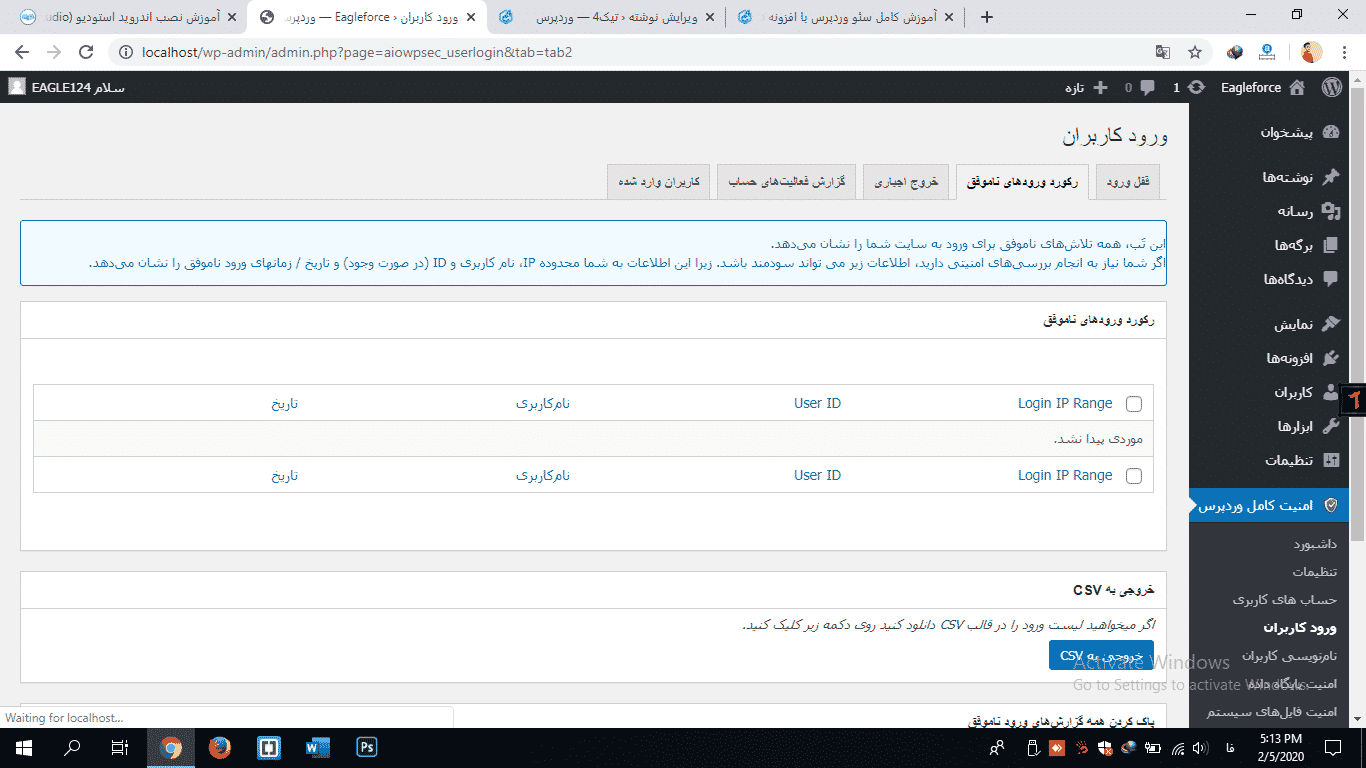Open کاربران users icon

coord(1330,392)
